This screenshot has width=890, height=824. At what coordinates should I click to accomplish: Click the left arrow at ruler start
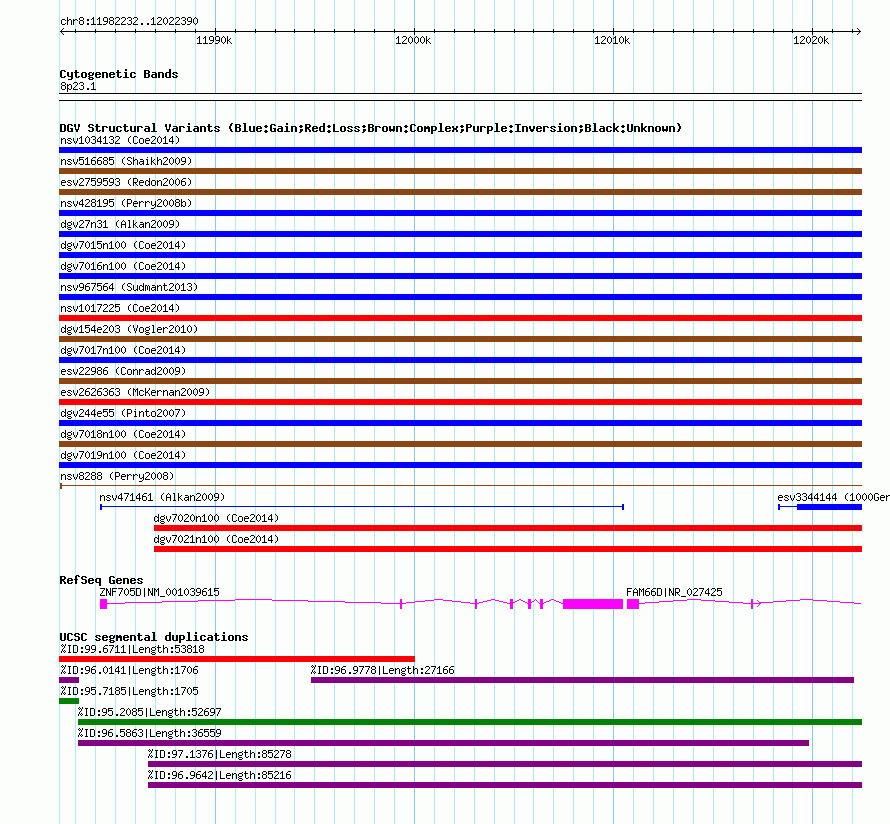62,31
